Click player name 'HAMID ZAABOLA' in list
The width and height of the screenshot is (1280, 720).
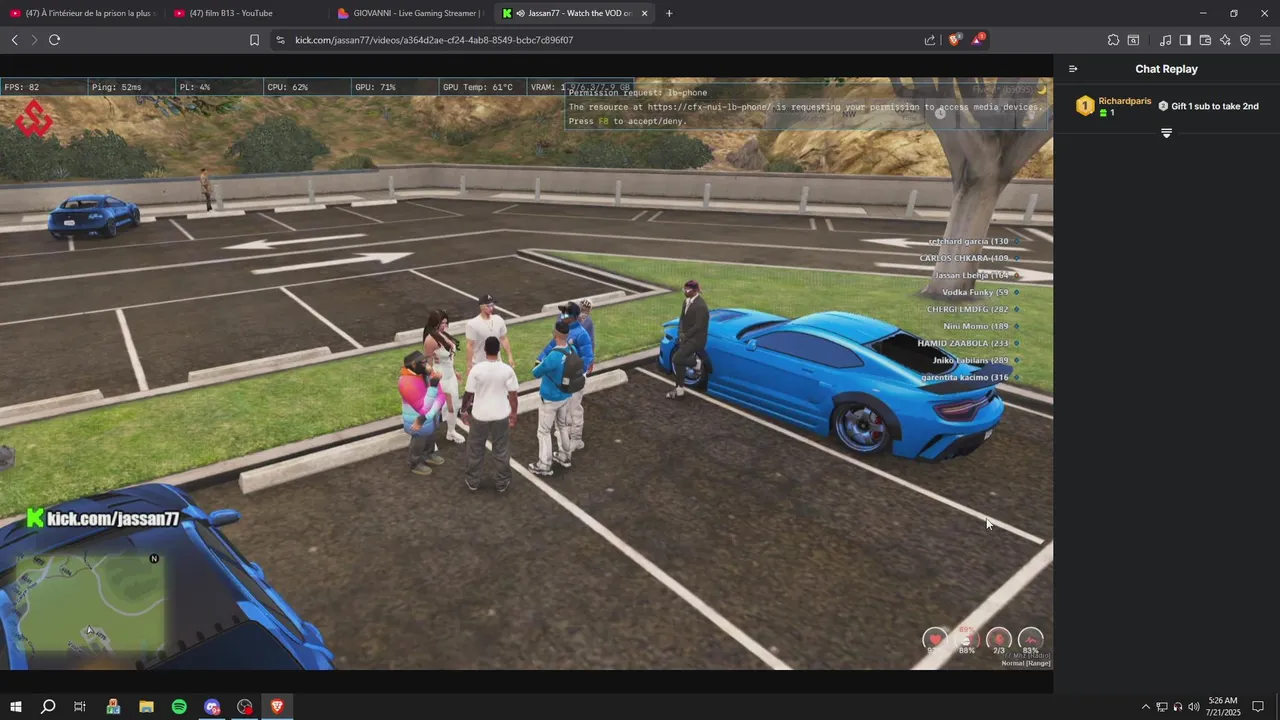tap(963, 343)
